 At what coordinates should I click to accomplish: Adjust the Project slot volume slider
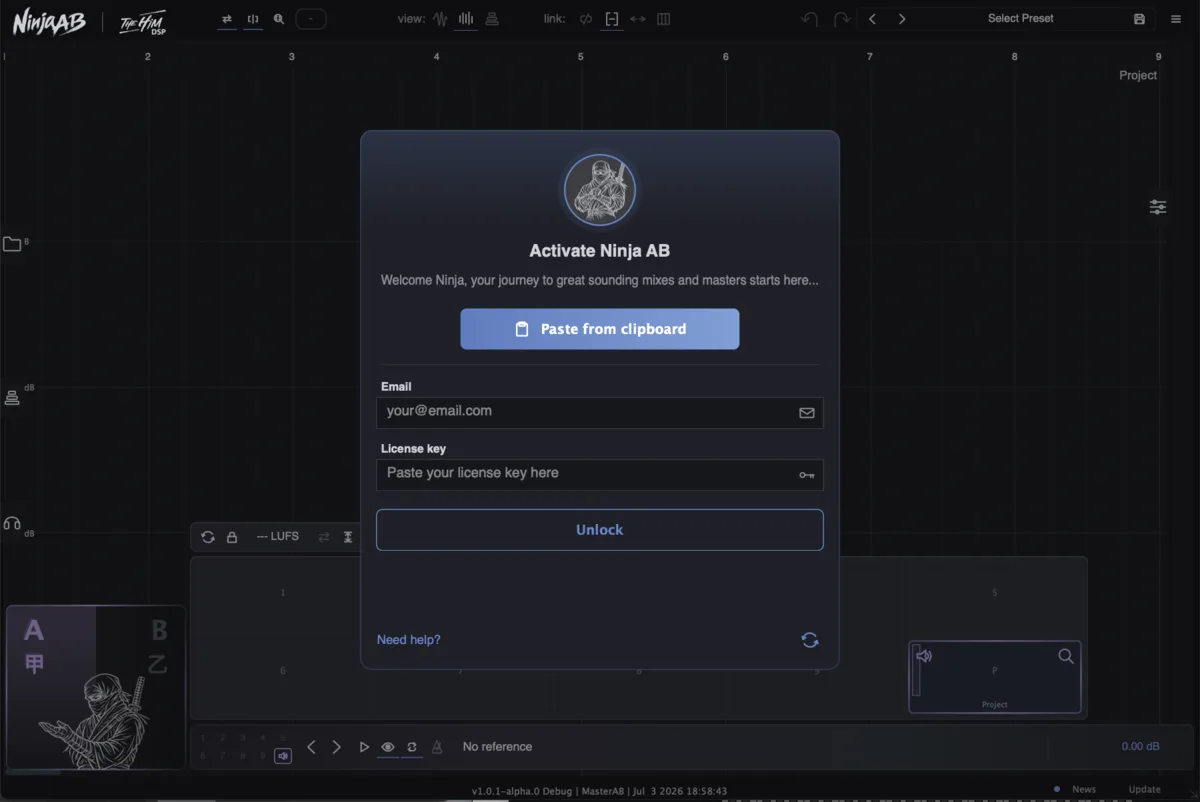tap(916, 671)
